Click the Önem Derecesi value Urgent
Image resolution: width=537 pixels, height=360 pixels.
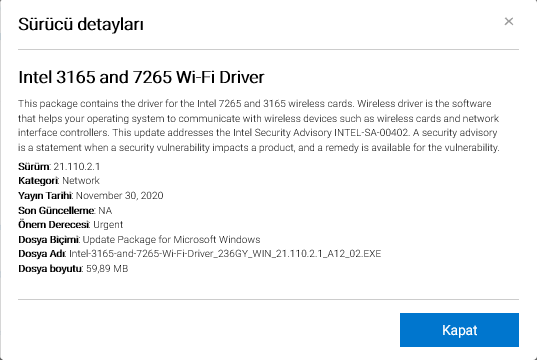[108, 225]
